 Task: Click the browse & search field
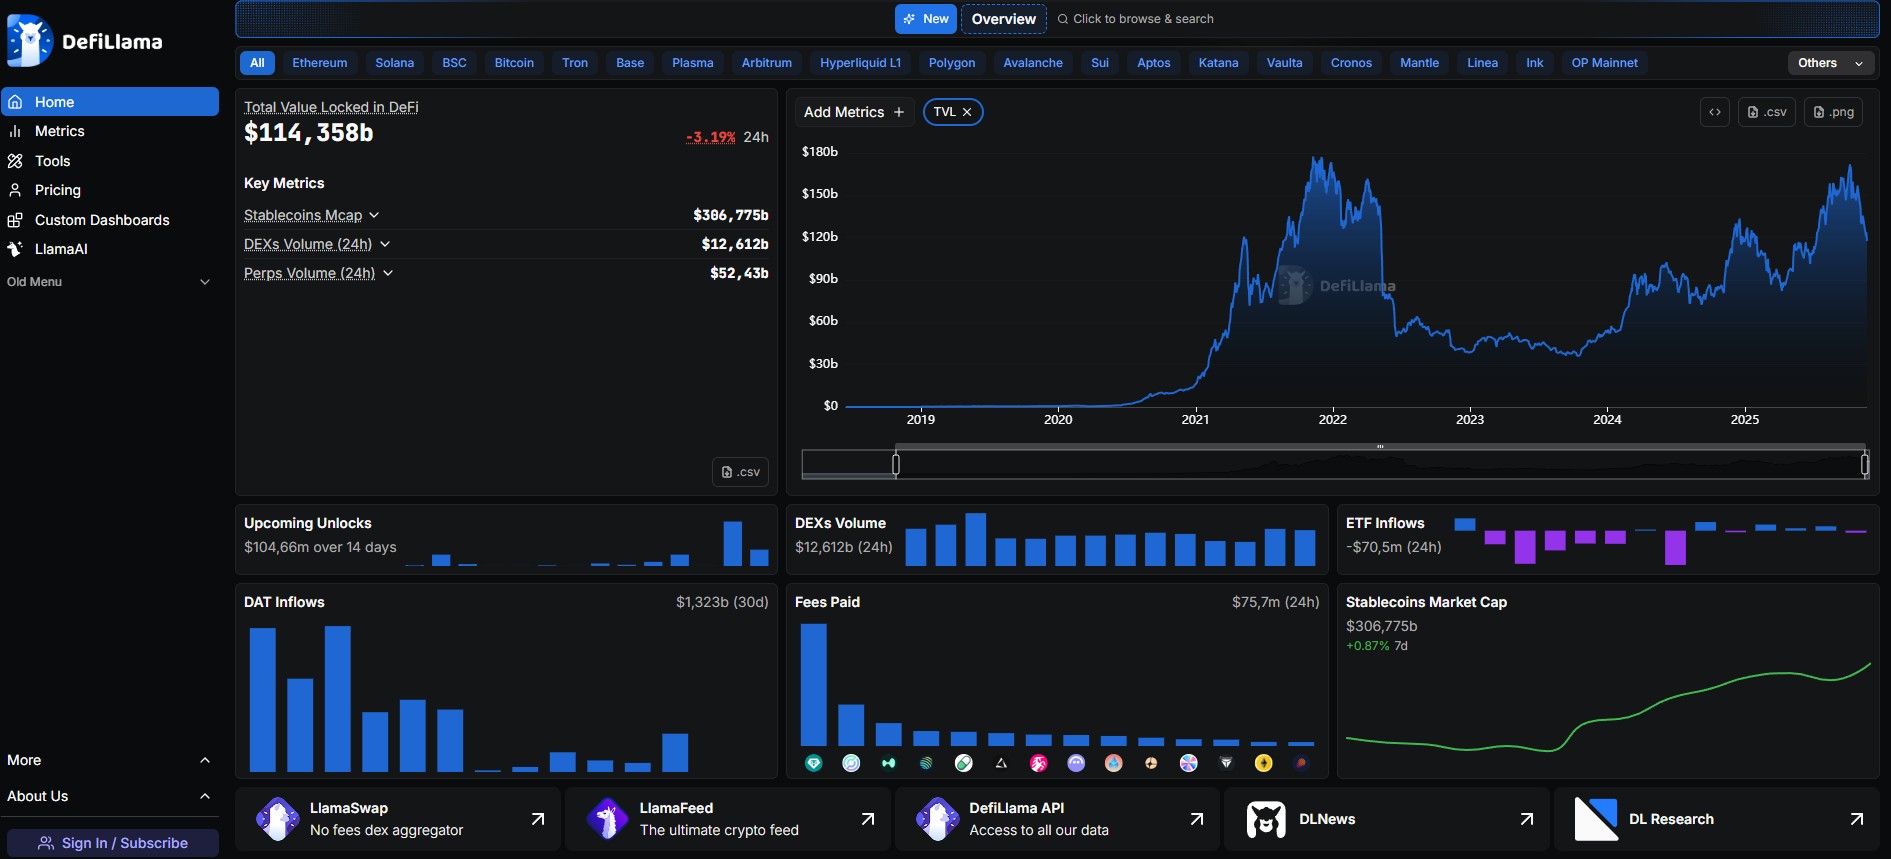(1142, 19)
